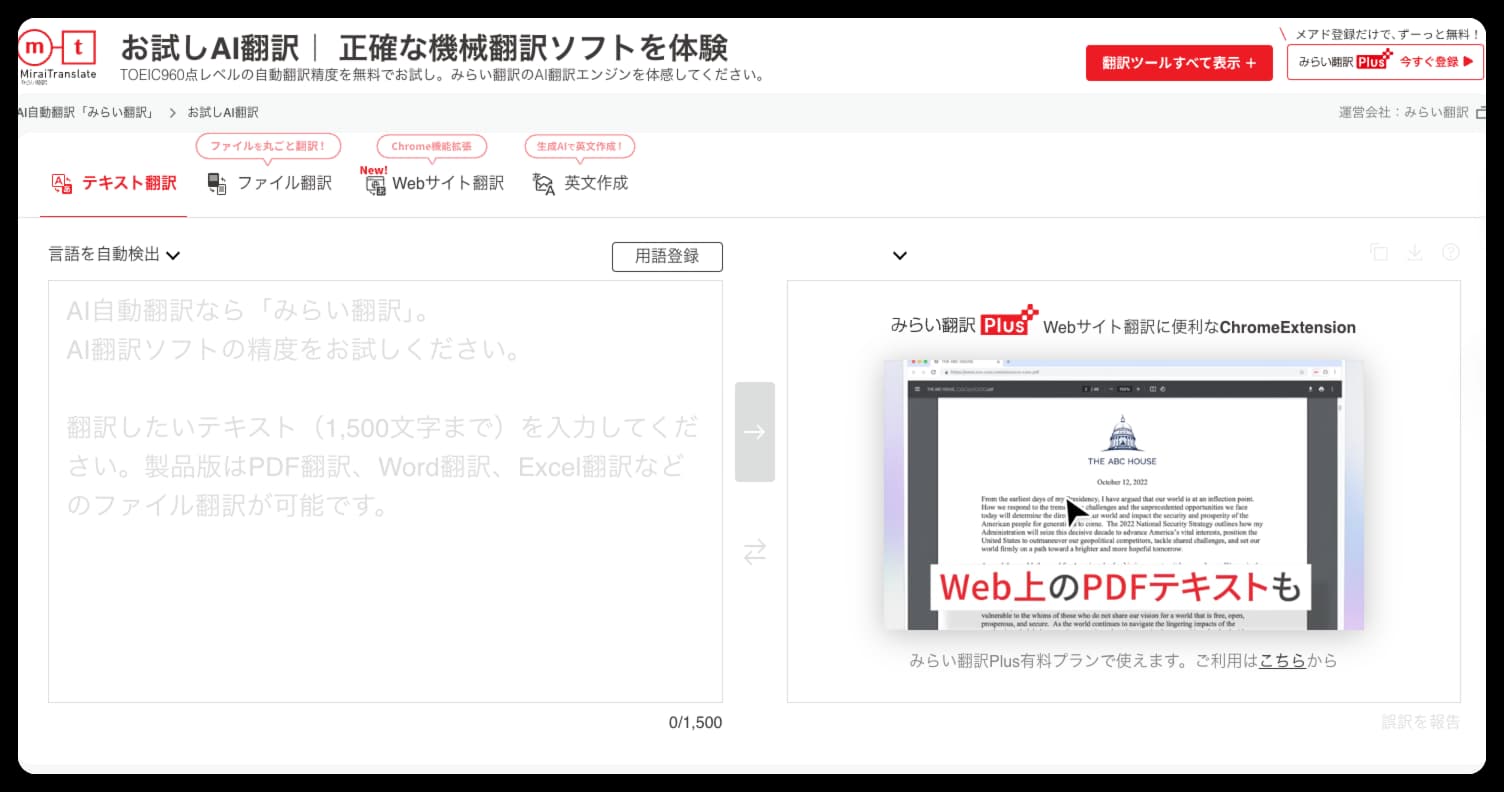The image size is (1504, 792).
Task: Click inside the source text input area
Action: pos(385,491)
